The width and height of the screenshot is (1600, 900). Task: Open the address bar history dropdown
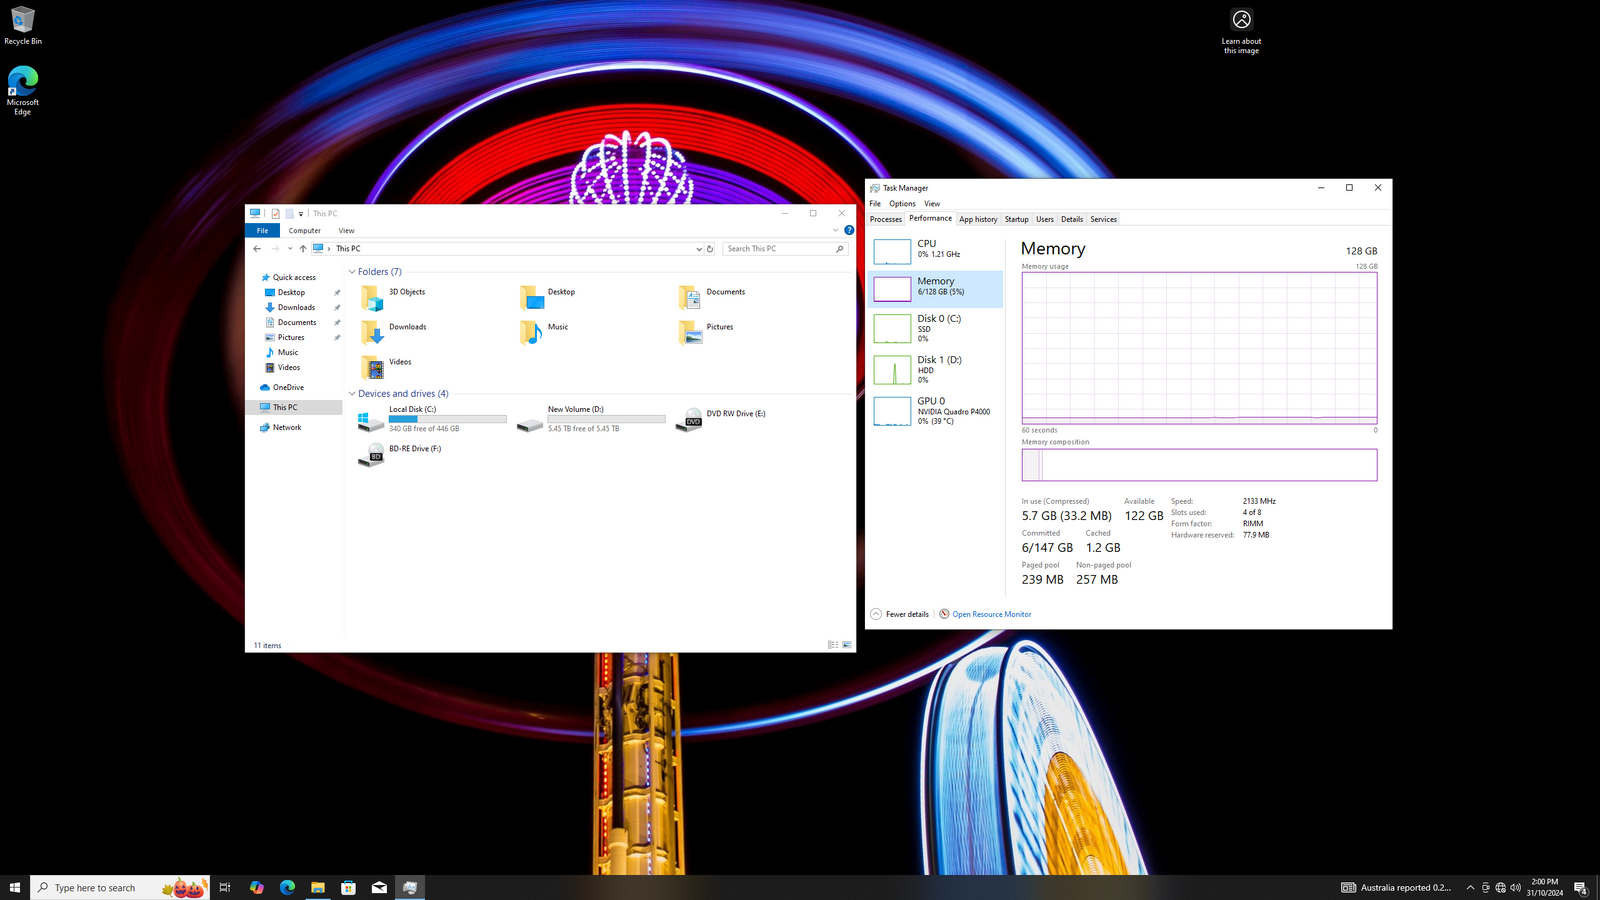[x=698, y=249]
